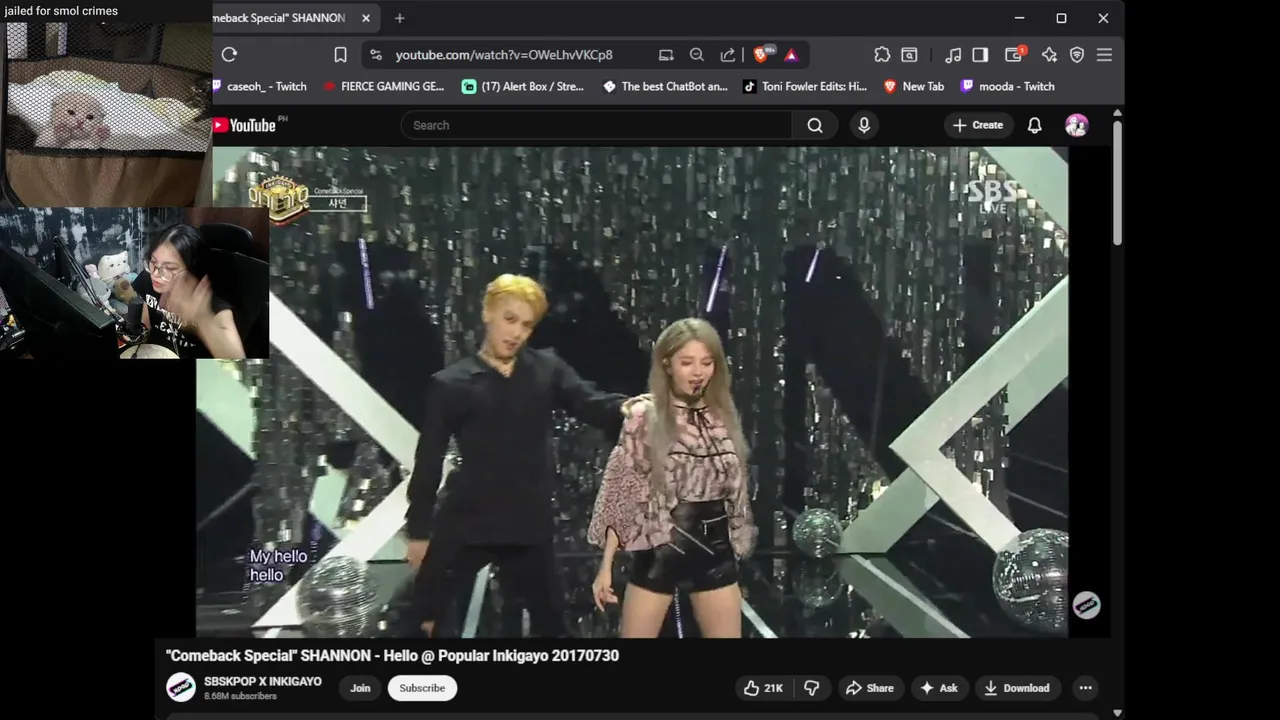This screenshot has height=720, width=1280.
Task: Open The best ChatBot an... bookmark
Action: pos(665,86)
